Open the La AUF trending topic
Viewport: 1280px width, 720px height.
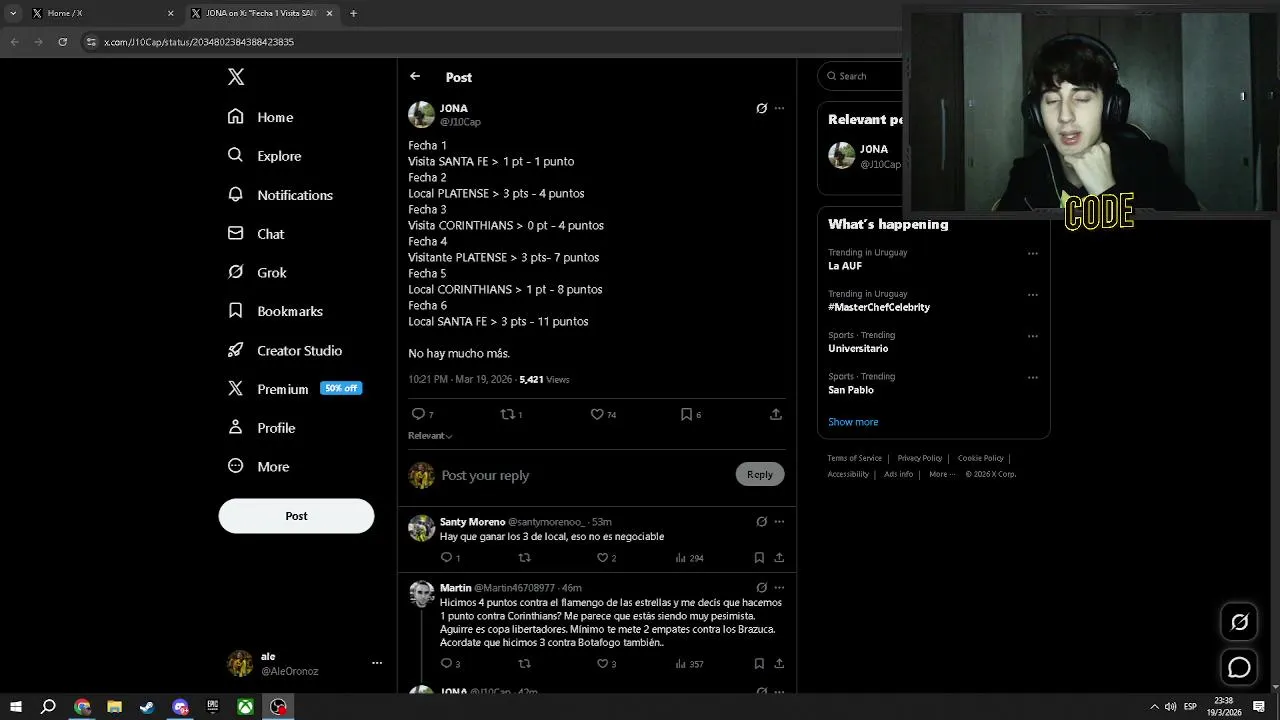click(x=844, y=266)
